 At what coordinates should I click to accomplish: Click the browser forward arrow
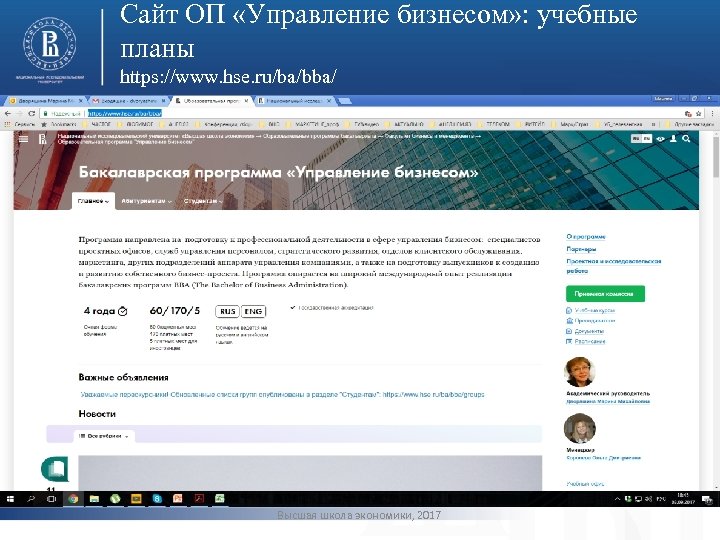coord(19,113)
